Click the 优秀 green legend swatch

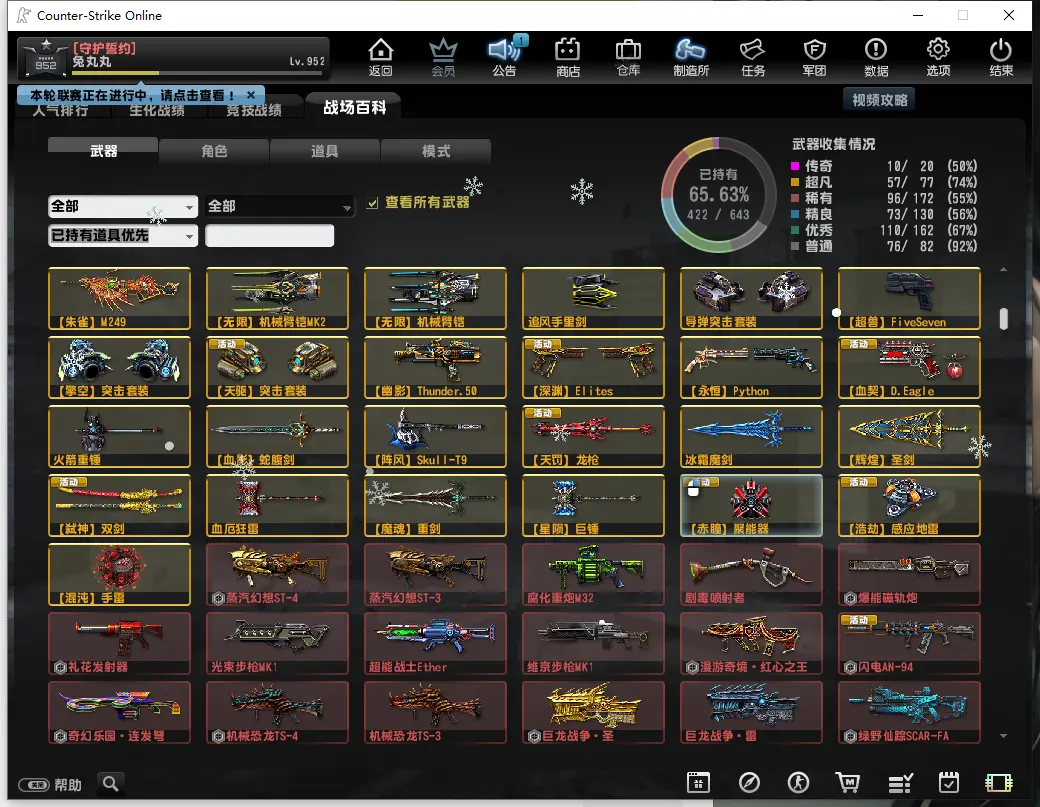795,230
